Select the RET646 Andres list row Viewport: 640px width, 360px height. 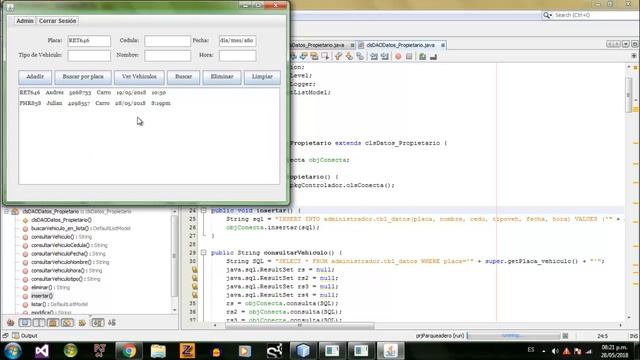tap(149, 93)
